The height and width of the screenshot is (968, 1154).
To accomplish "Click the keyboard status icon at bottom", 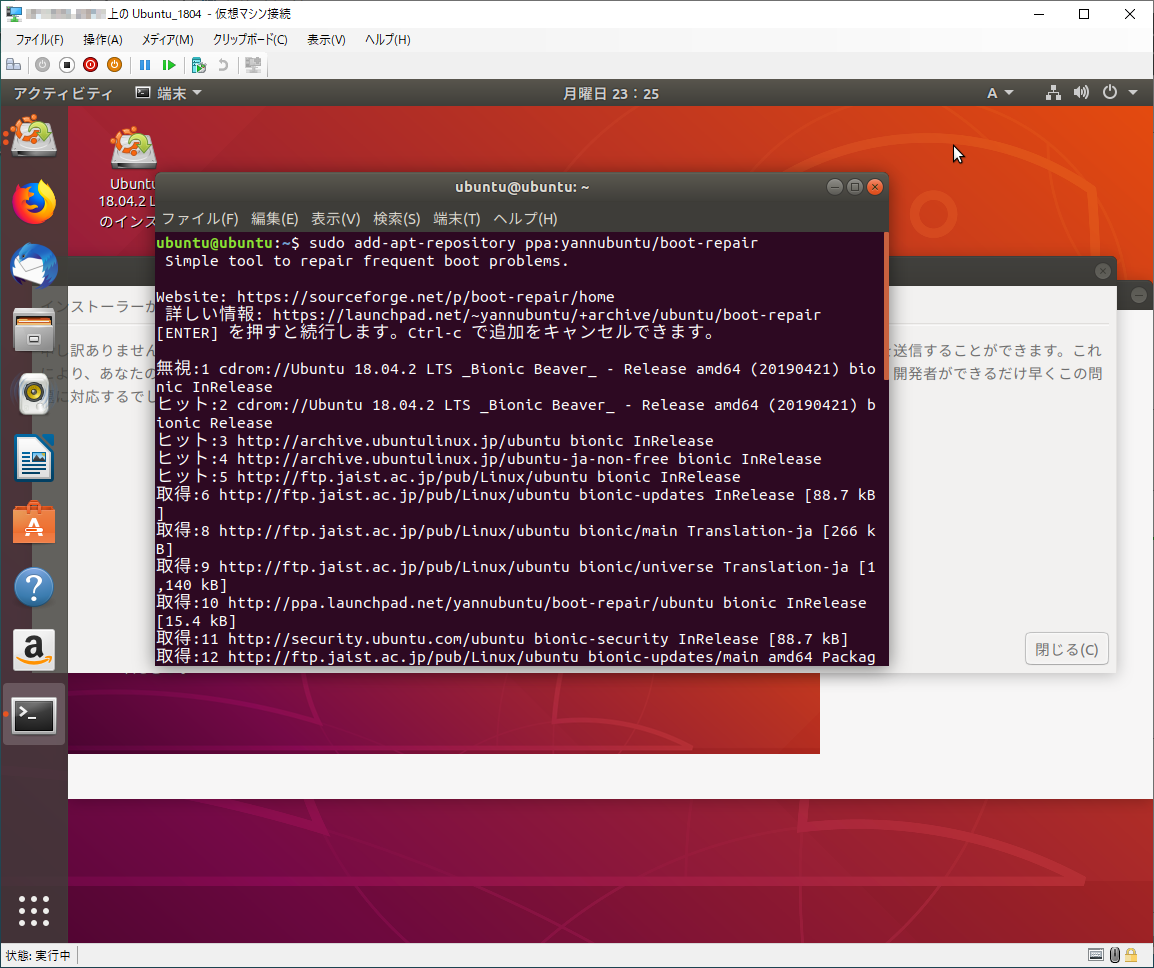I will (1096, 955).
